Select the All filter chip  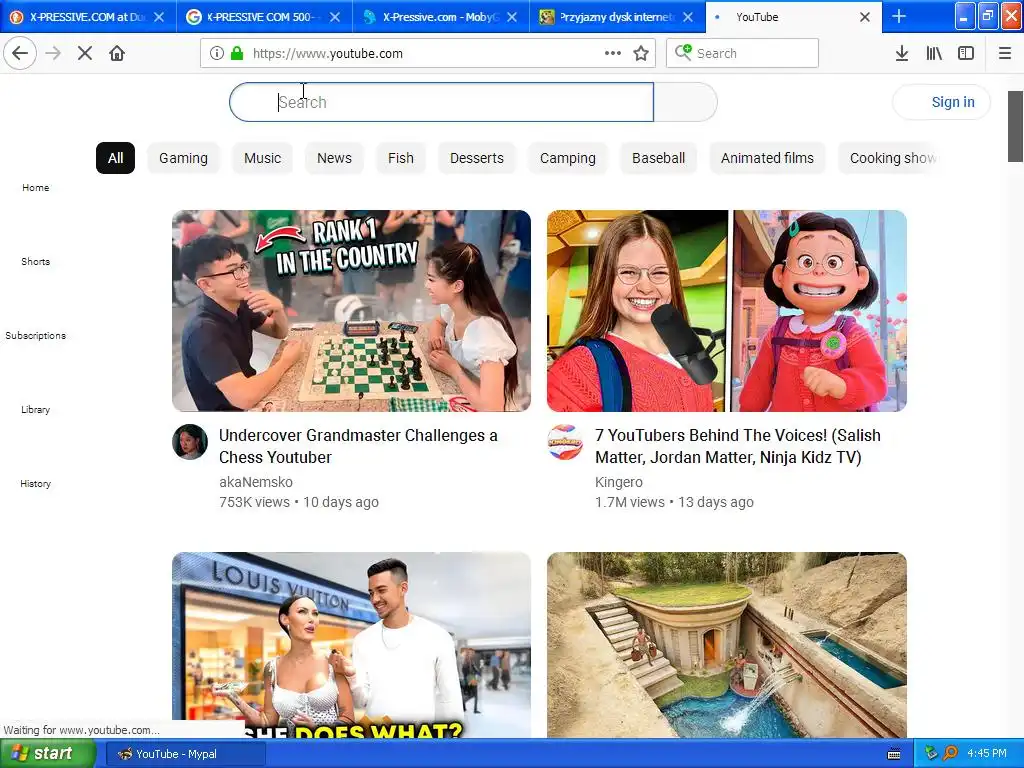(116, 158)
